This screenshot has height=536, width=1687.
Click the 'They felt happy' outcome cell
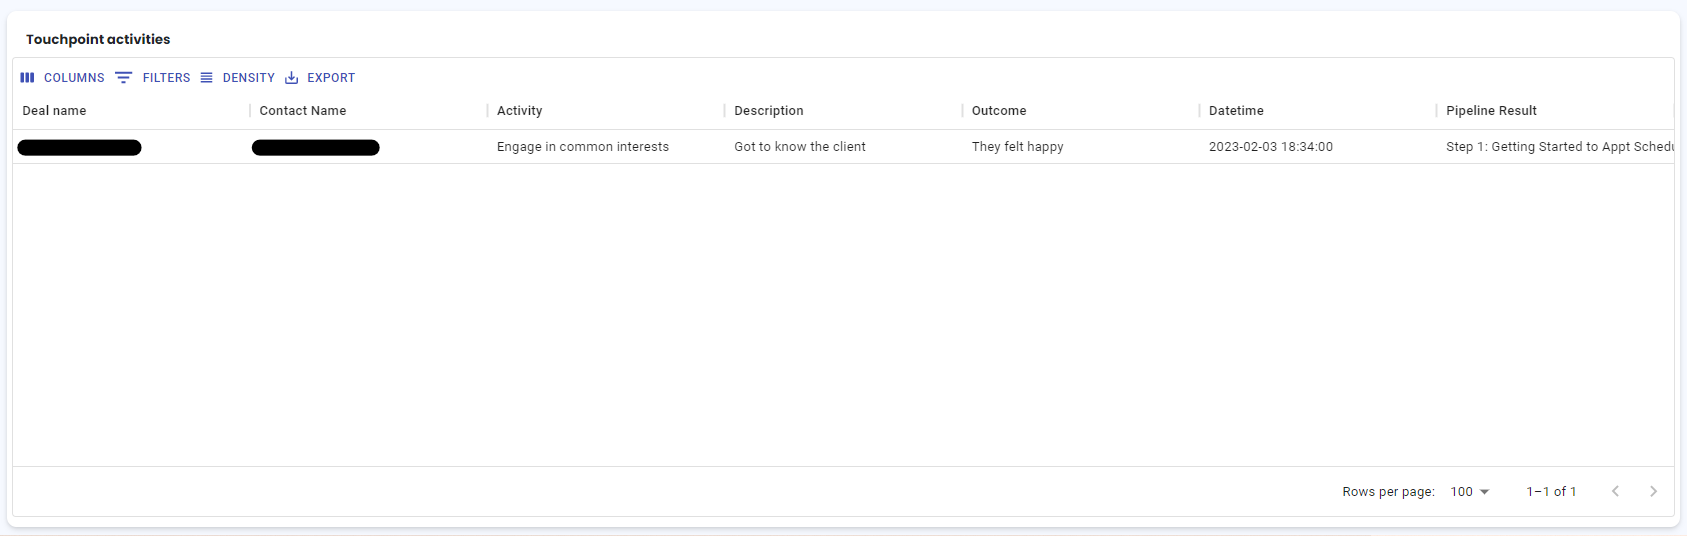pyautogui.click(x=1017, y=147)
